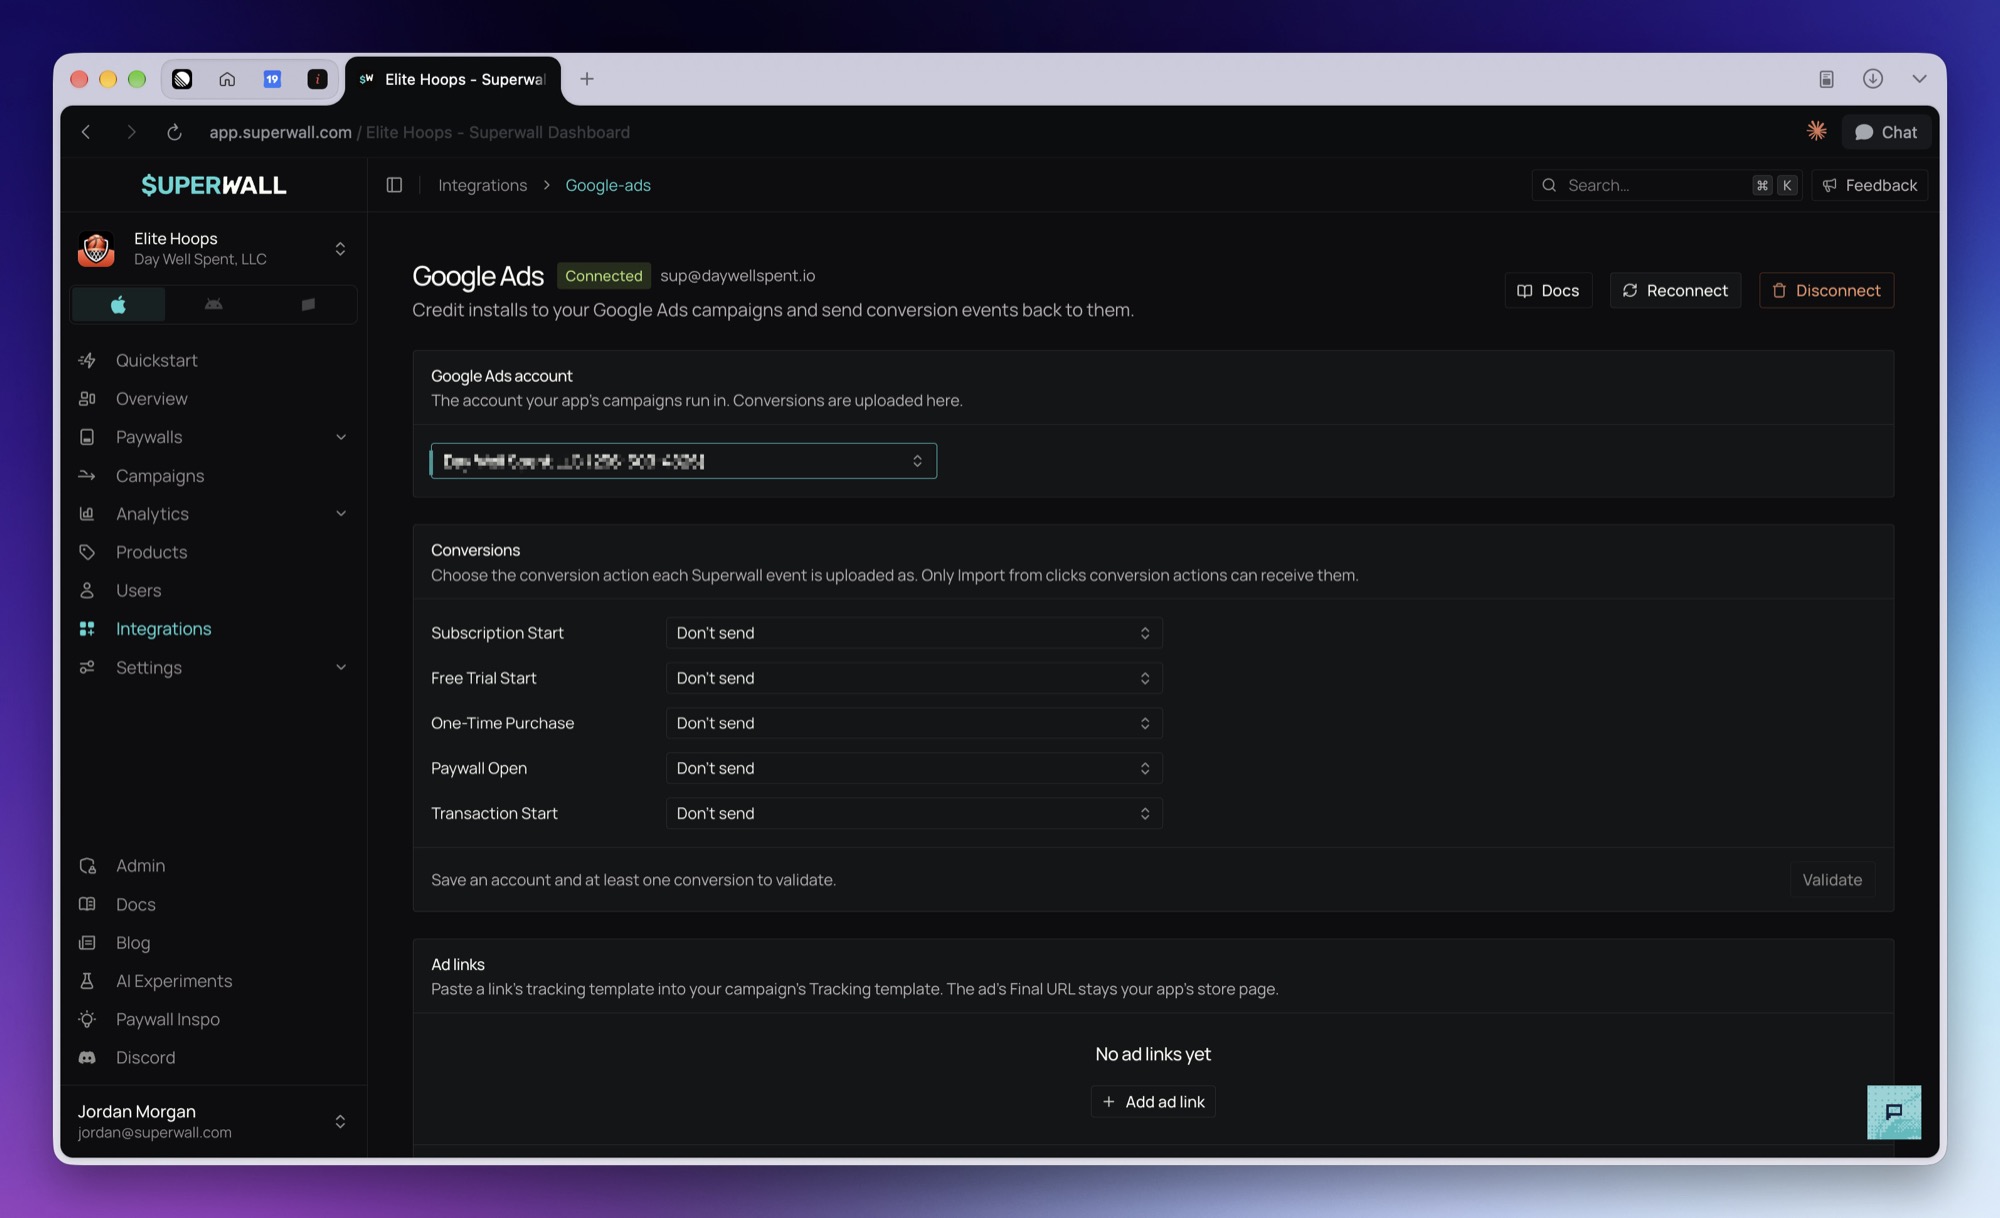Select the third platform tab icon
2000x1218 pixels.
point(308,304)
